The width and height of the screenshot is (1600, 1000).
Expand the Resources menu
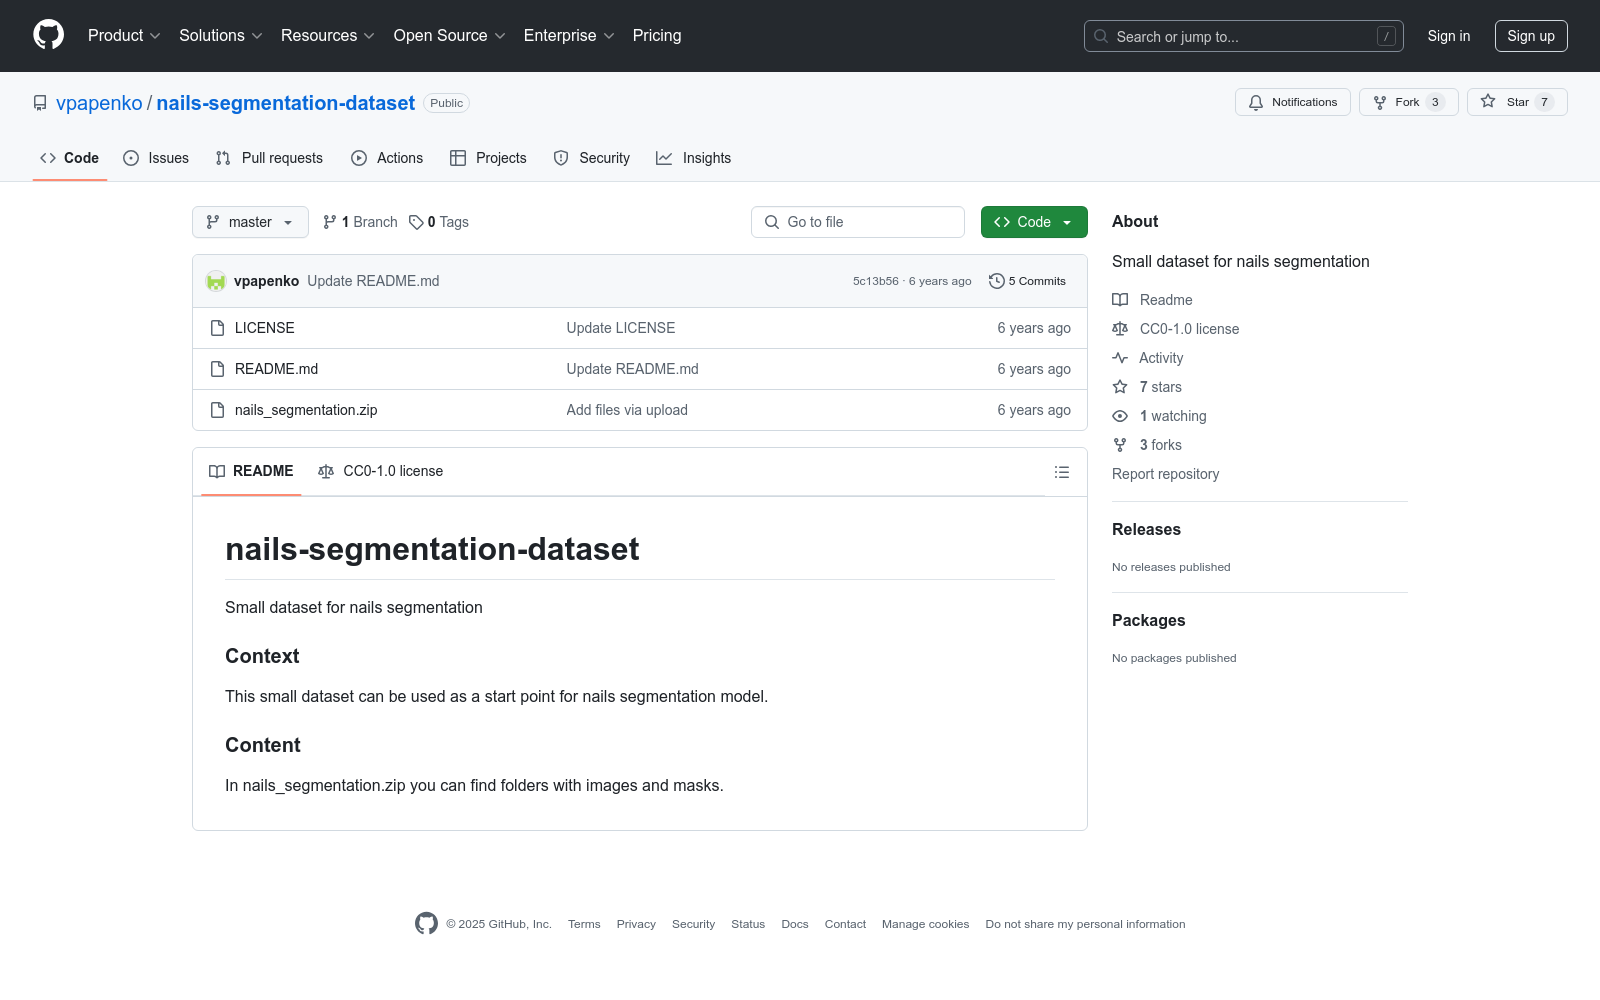point(328,35)
